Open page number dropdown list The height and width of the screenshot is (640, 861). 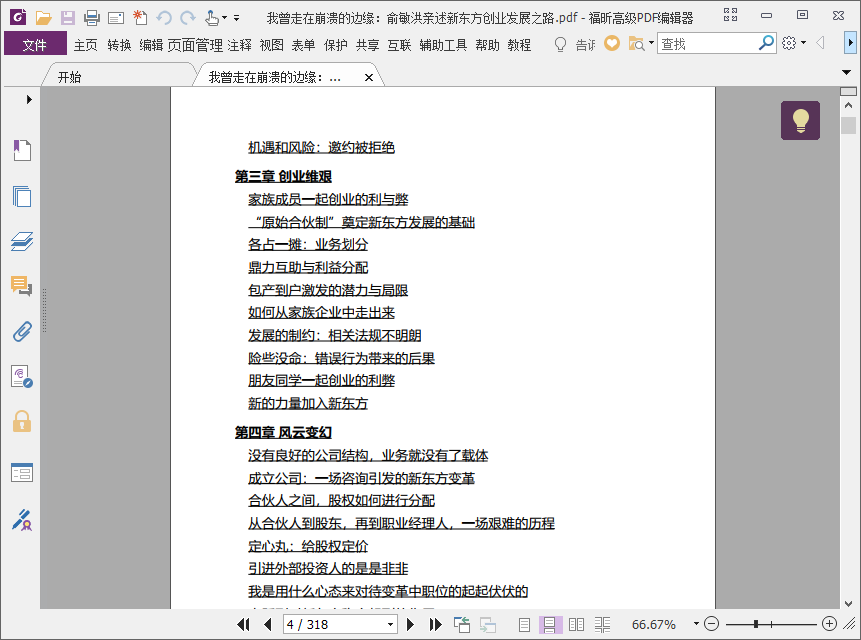pyautogui.click(x=390, y=624)
